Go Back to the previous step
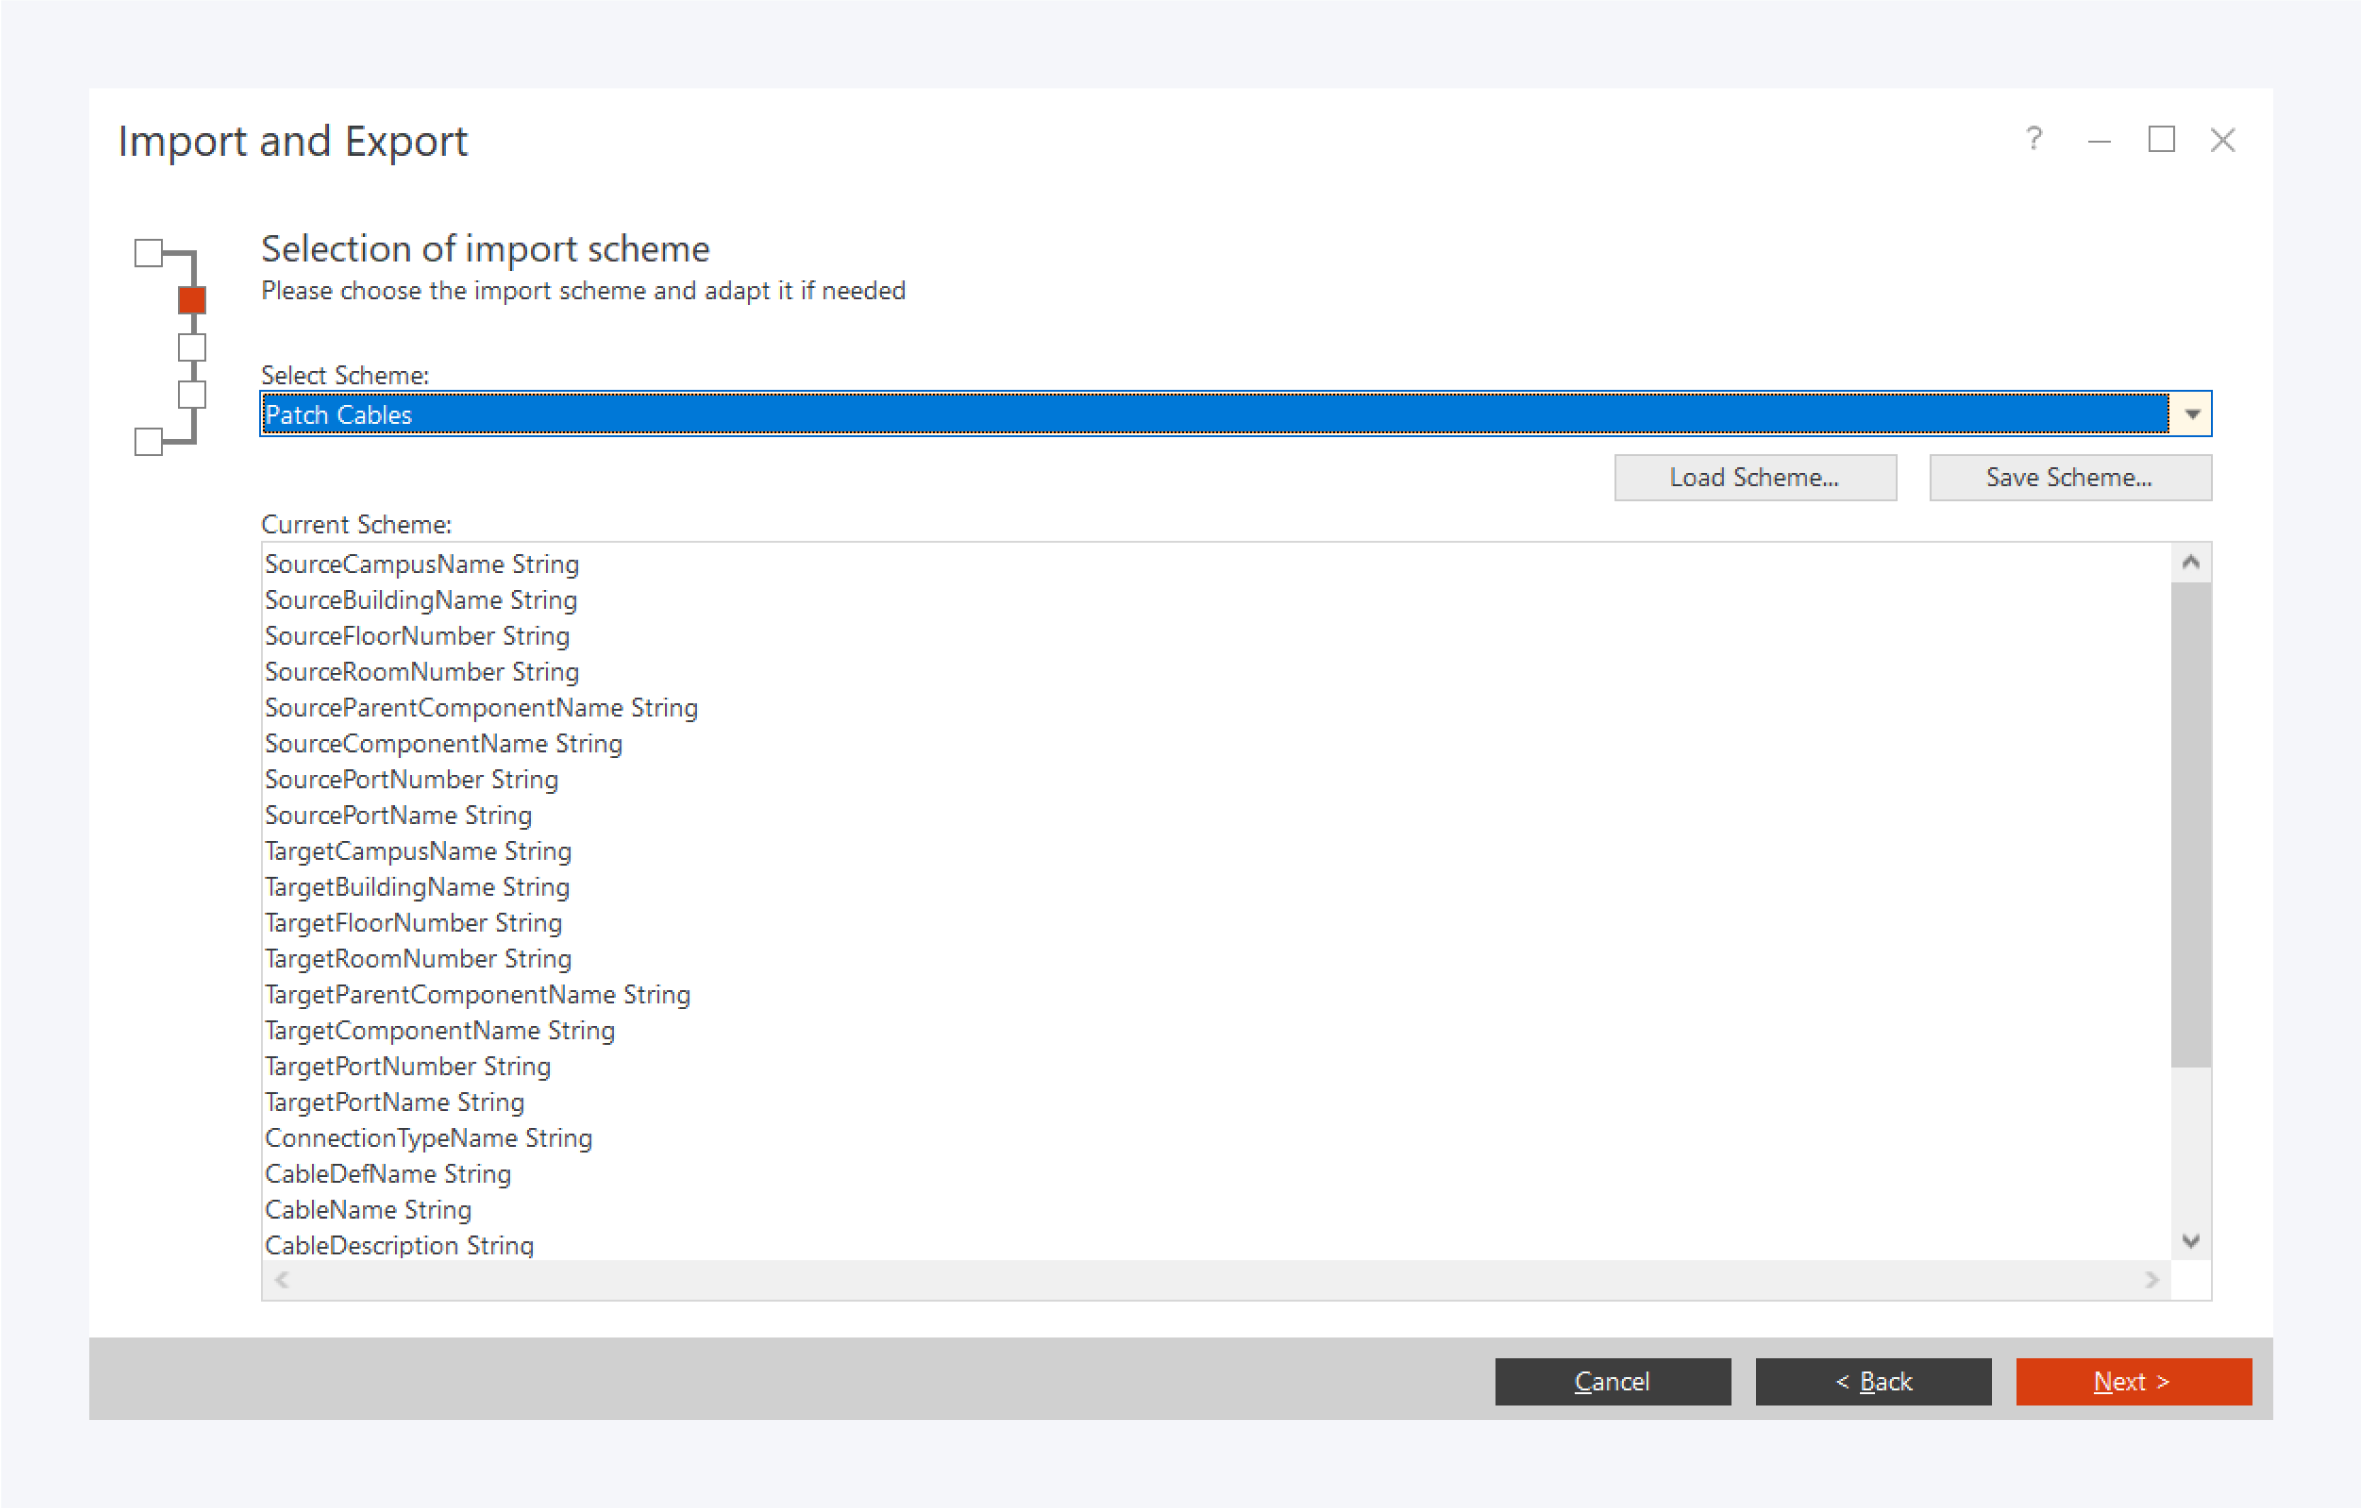 tap(1872, 1381)
